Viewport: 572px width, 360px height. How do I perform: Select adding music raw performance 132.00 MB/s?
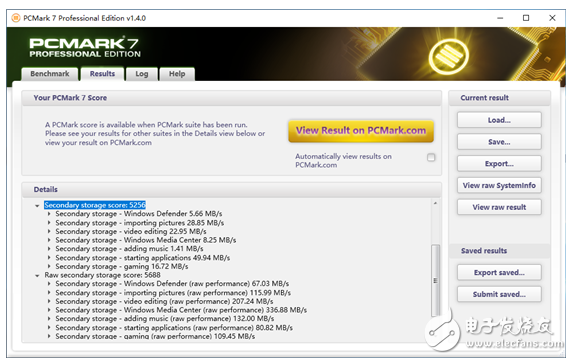165,319
